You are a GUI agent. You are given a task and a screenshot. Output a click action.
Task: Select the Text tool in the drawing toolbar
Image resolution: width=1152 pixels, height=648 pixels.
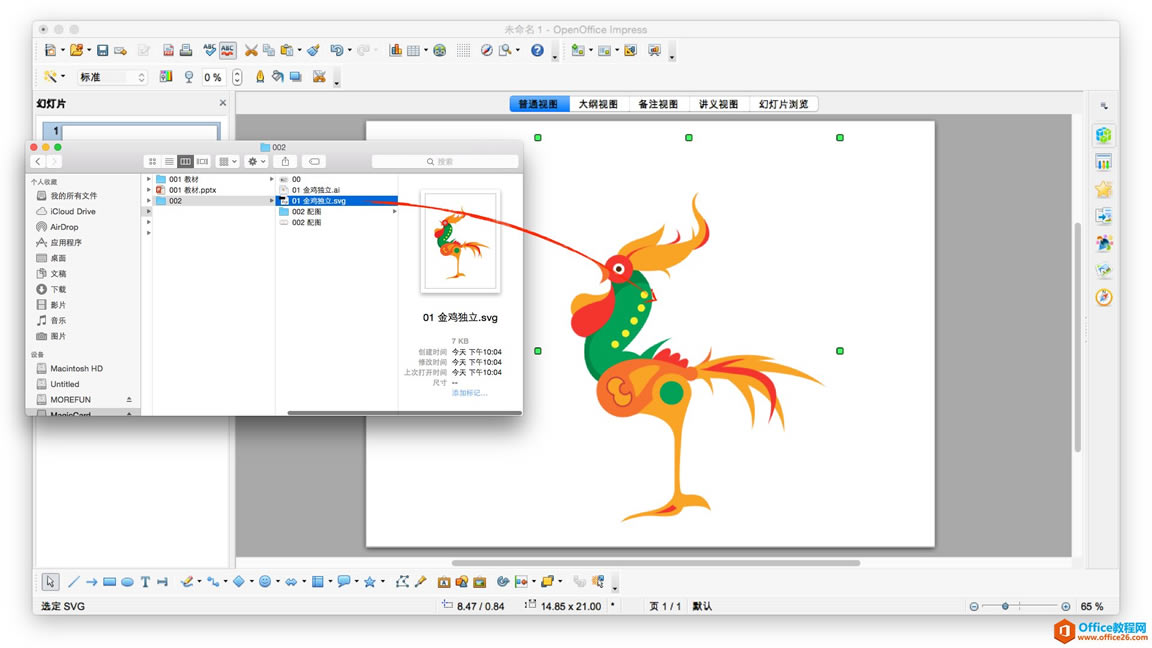145,581
